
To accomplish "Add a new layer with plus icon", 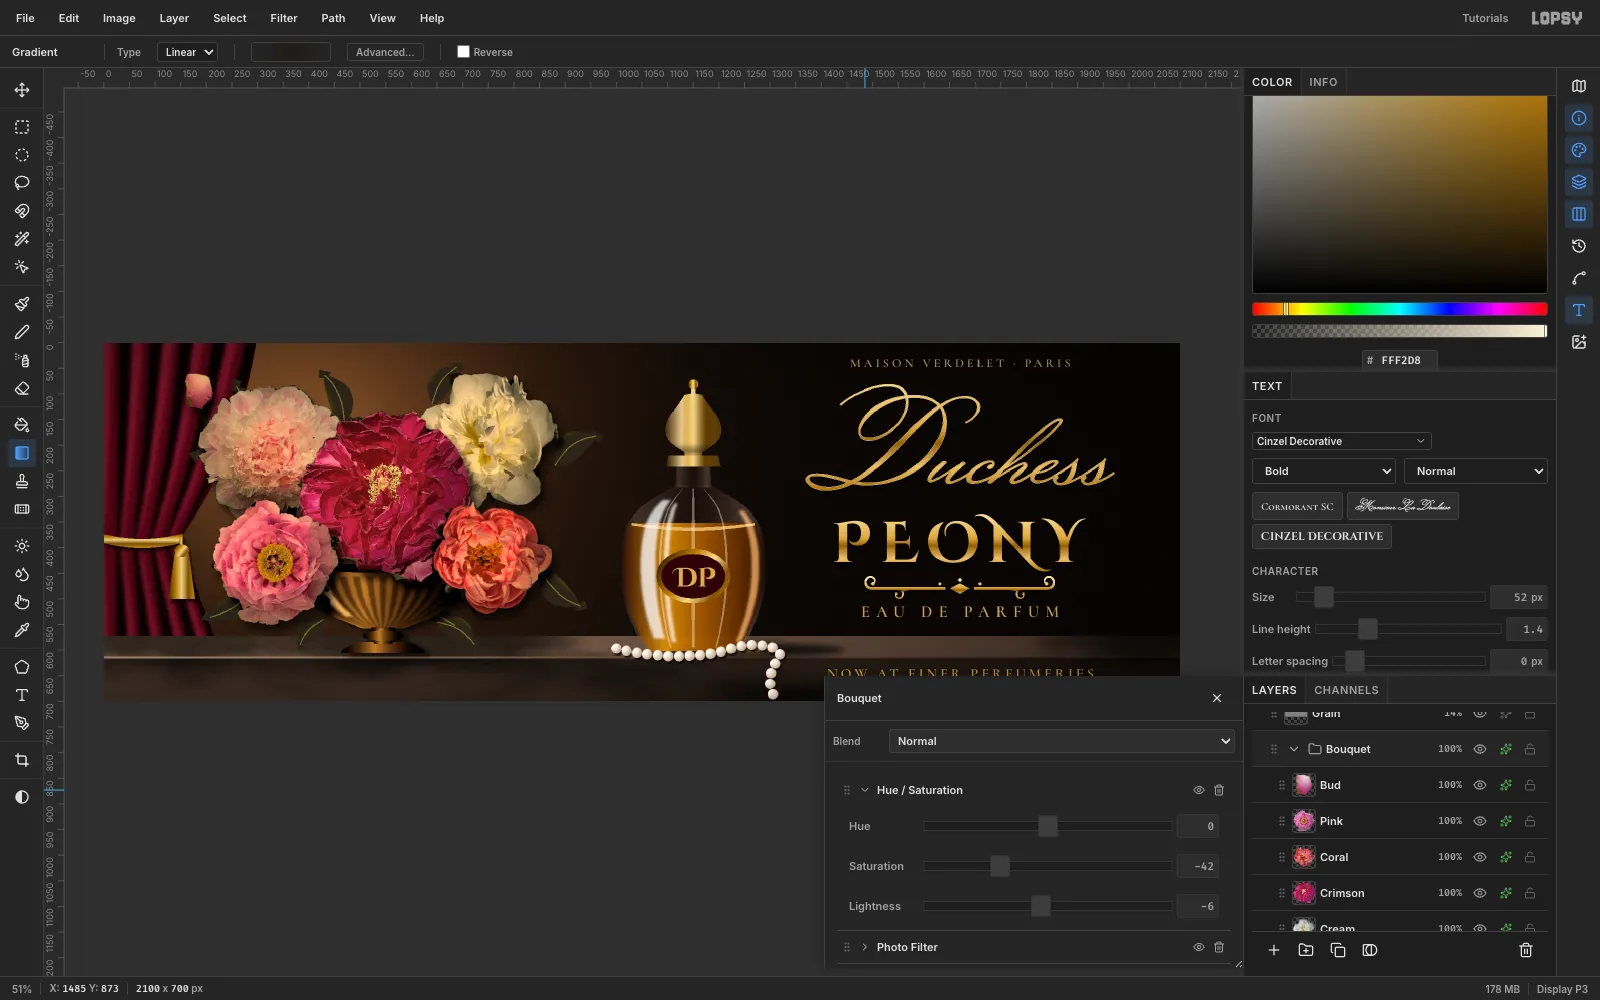I will coord(1274,950).
